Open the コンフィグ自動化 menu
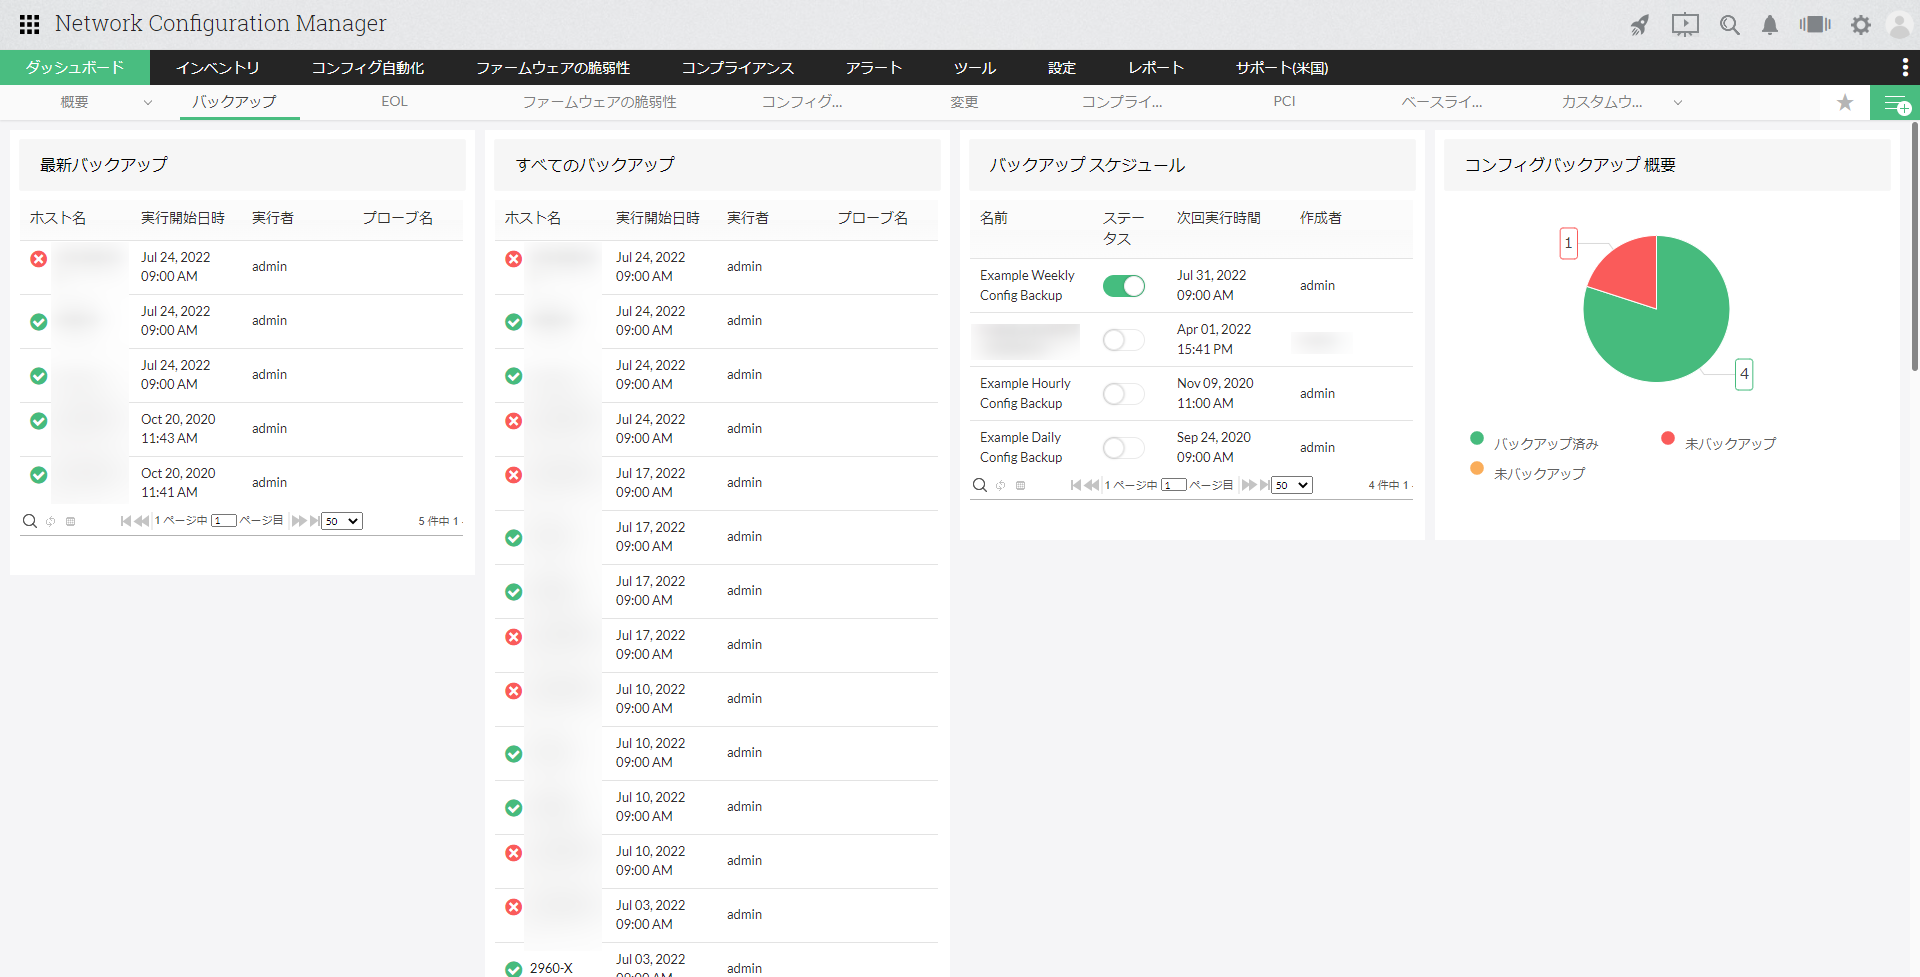Screen dimensions: 1920x977 click(368, 68)
